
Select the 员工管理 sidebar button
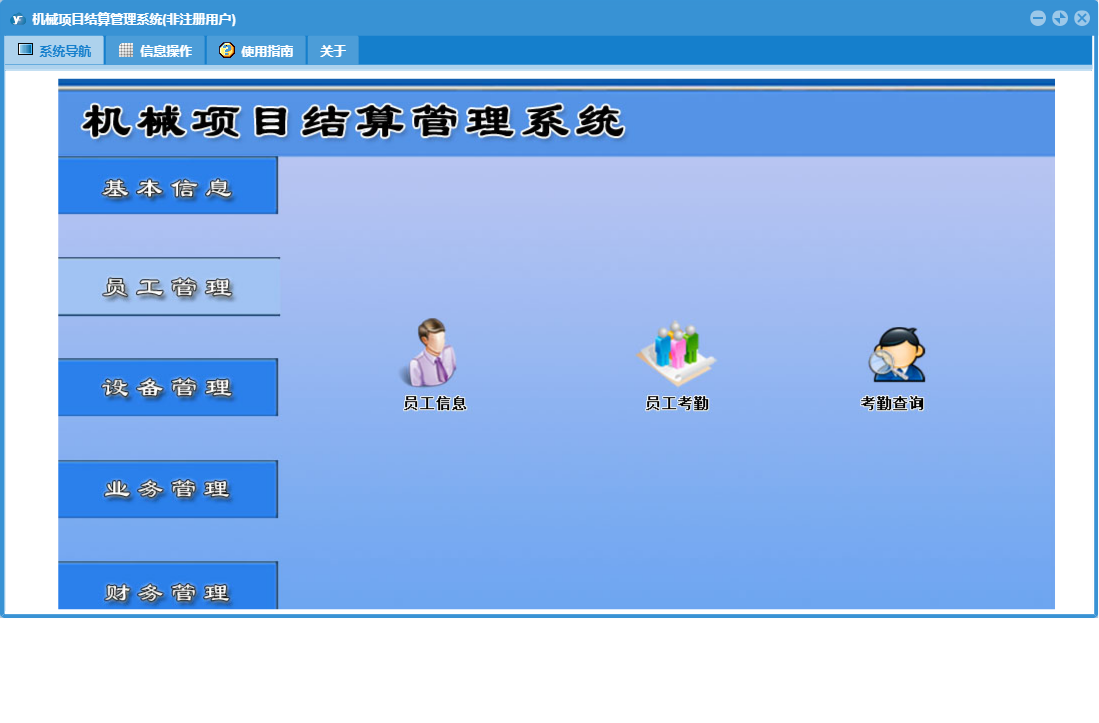(169, 287)
